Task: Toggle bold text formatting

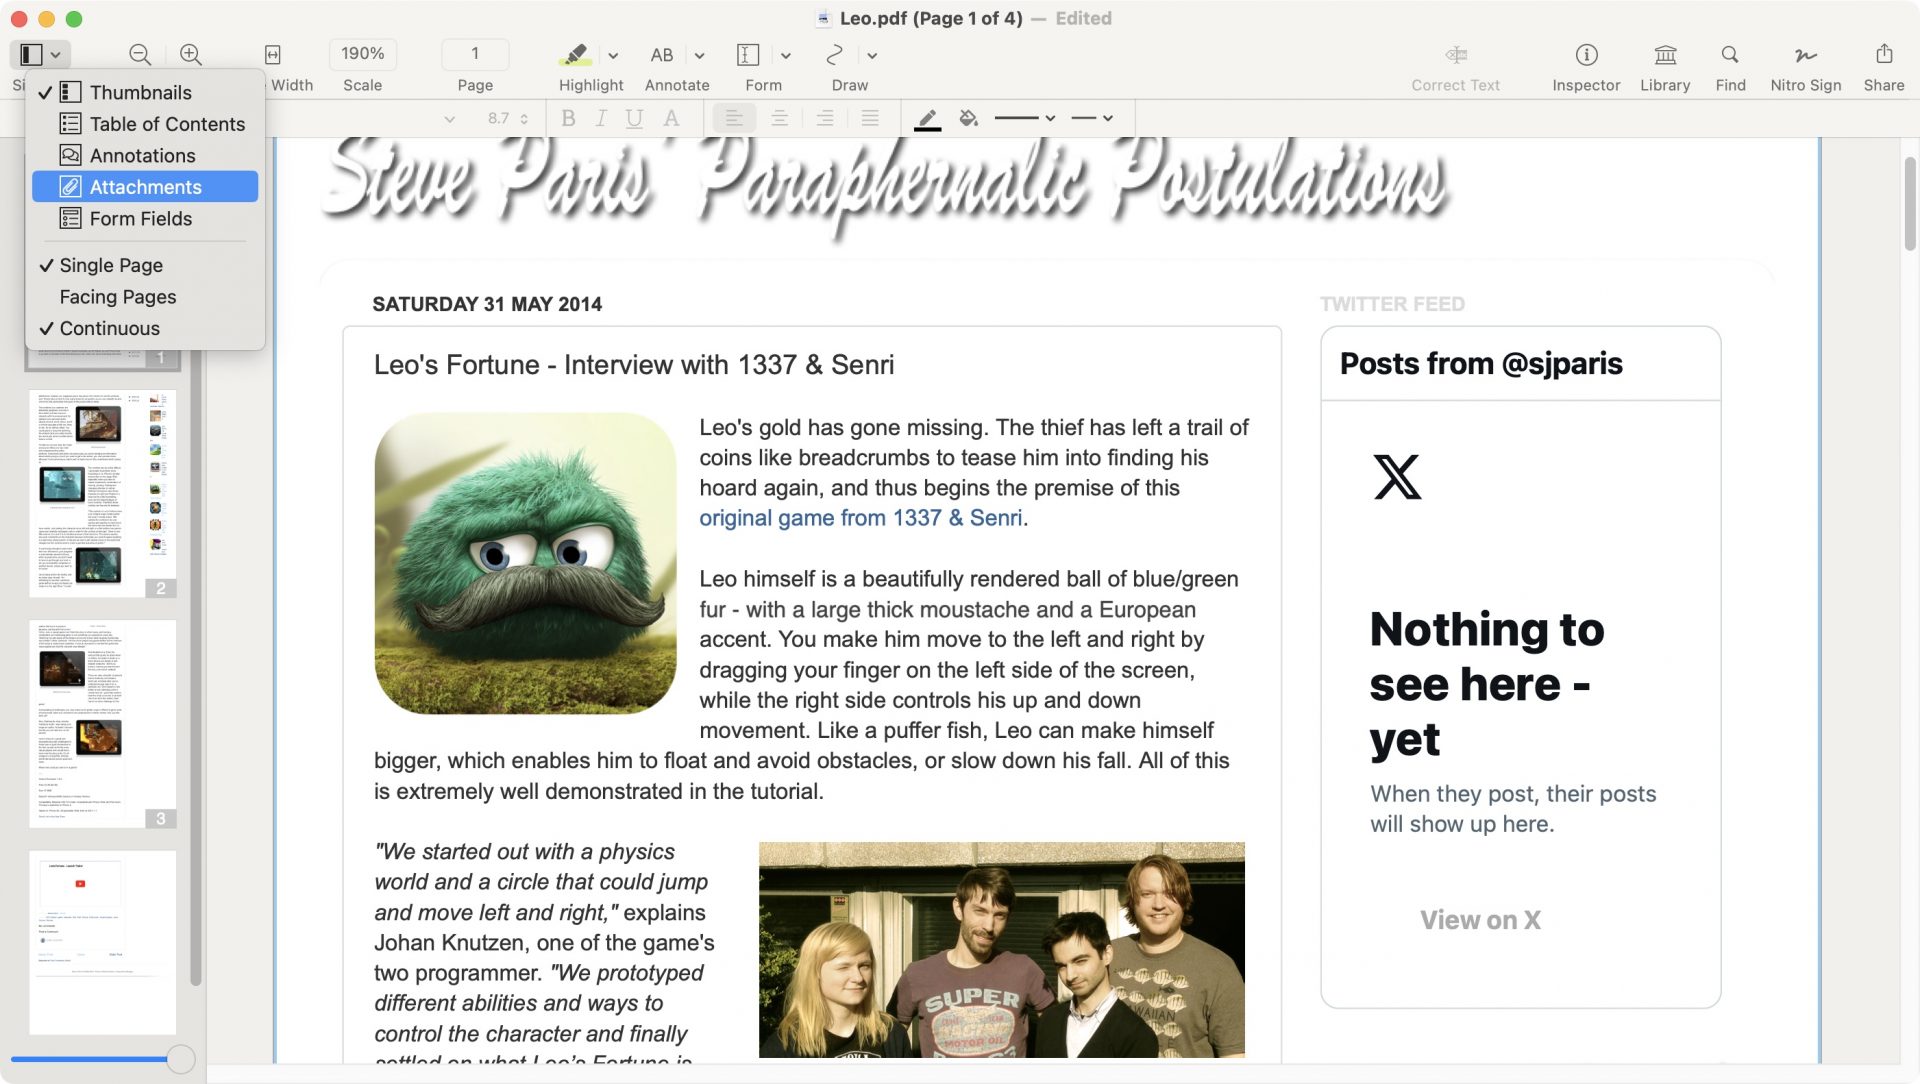Action: point(568,118)
